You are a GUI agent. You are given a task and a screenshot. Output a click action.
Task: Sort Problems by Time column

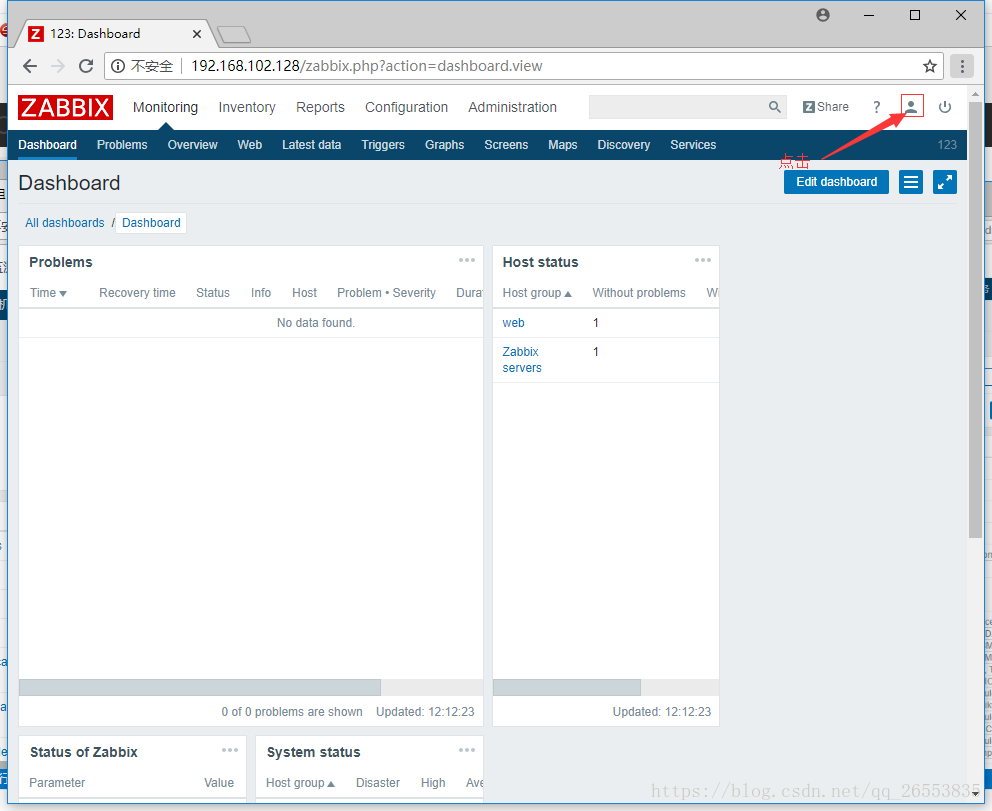48,293
